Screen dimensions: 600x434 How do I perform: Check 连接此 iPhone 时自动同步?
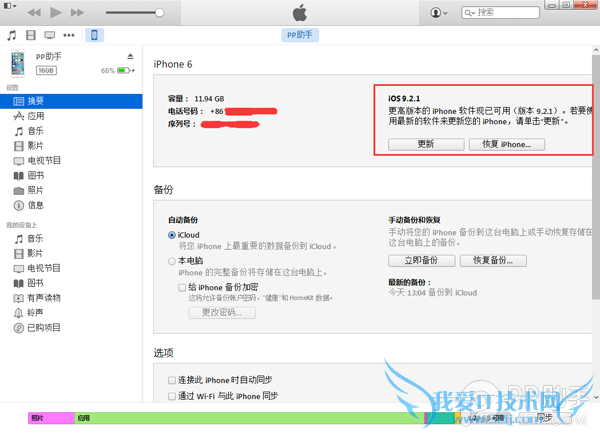click(x=172, y=380)
